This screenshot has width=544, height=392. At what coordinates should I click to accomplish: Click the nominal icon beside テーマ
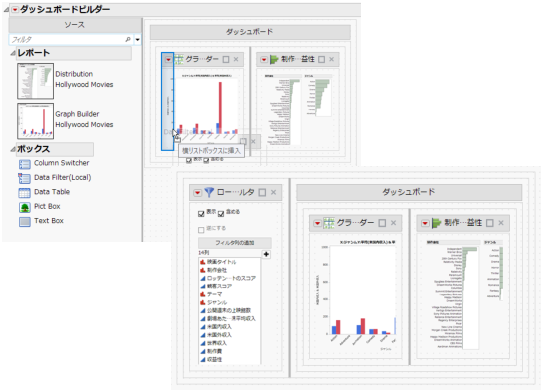point(203,294)
